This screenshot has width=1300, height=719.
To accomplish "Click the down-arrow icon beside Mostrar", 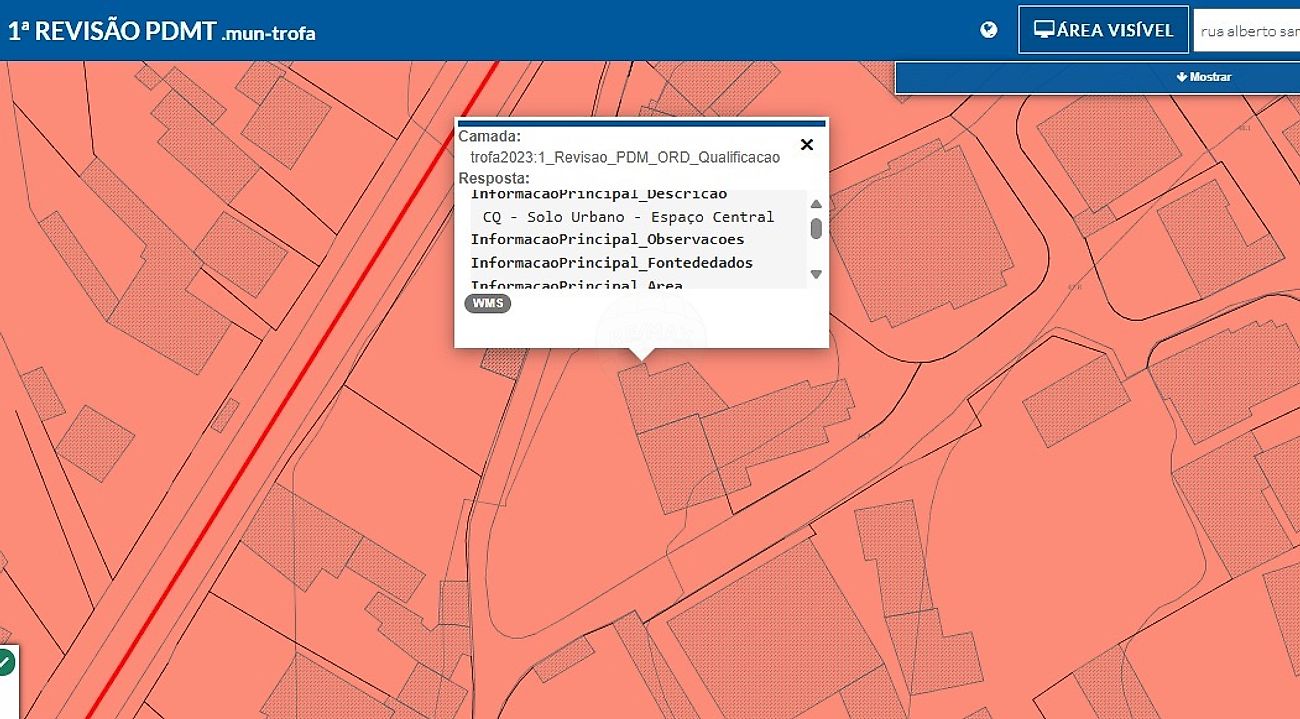I will coord(1181,77).
